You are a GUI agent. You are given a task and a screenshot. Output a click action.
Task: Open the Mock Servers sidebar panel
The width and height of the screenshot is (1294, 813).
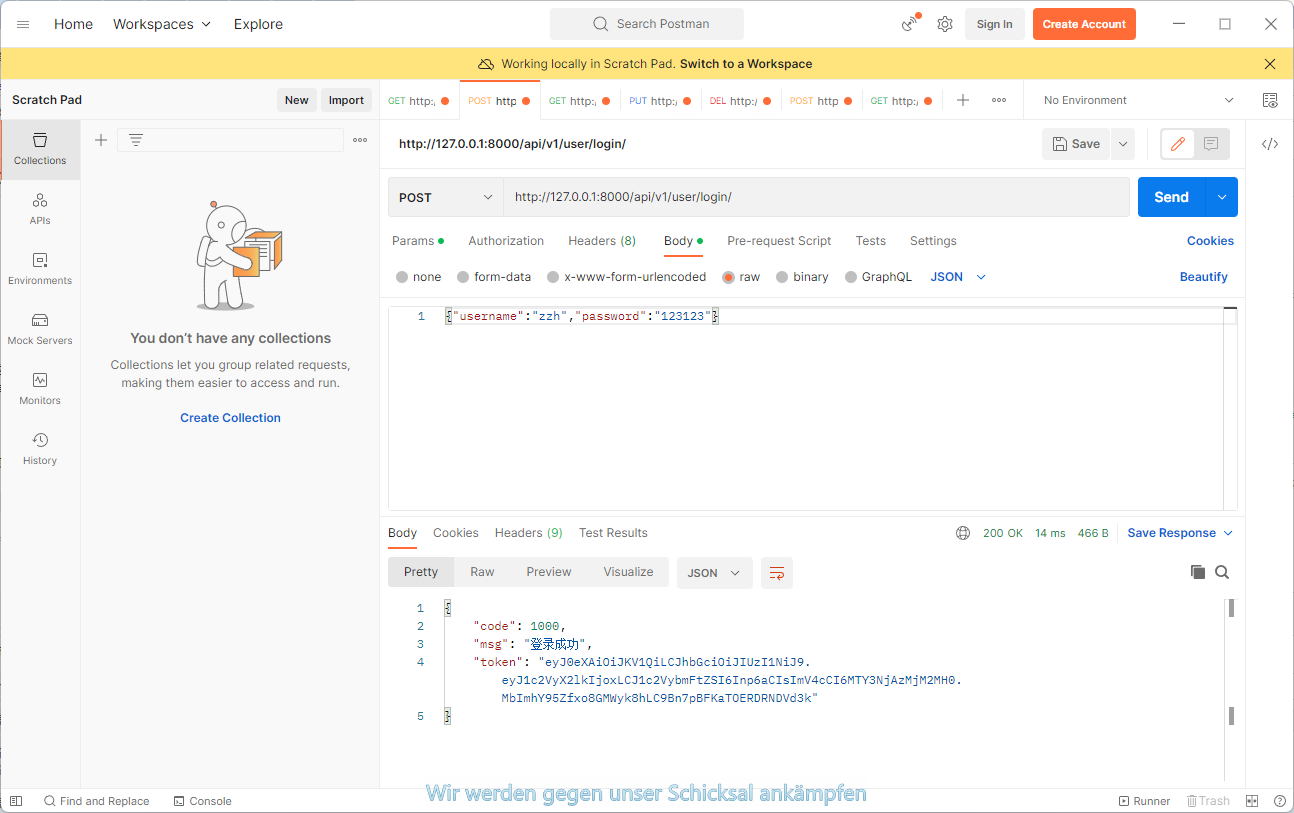tap(40, 329)
